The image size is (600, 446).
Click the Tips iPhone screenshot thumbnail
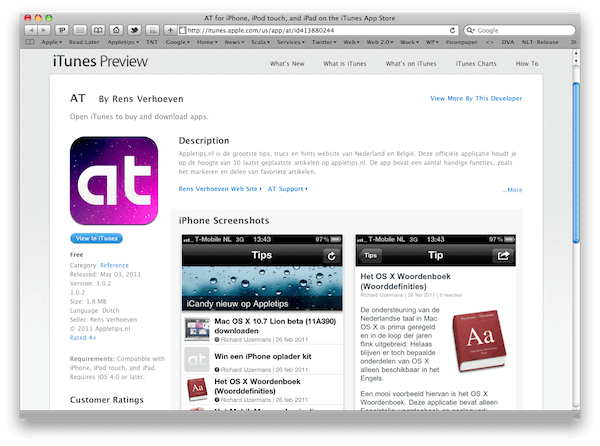pos(262,322)
